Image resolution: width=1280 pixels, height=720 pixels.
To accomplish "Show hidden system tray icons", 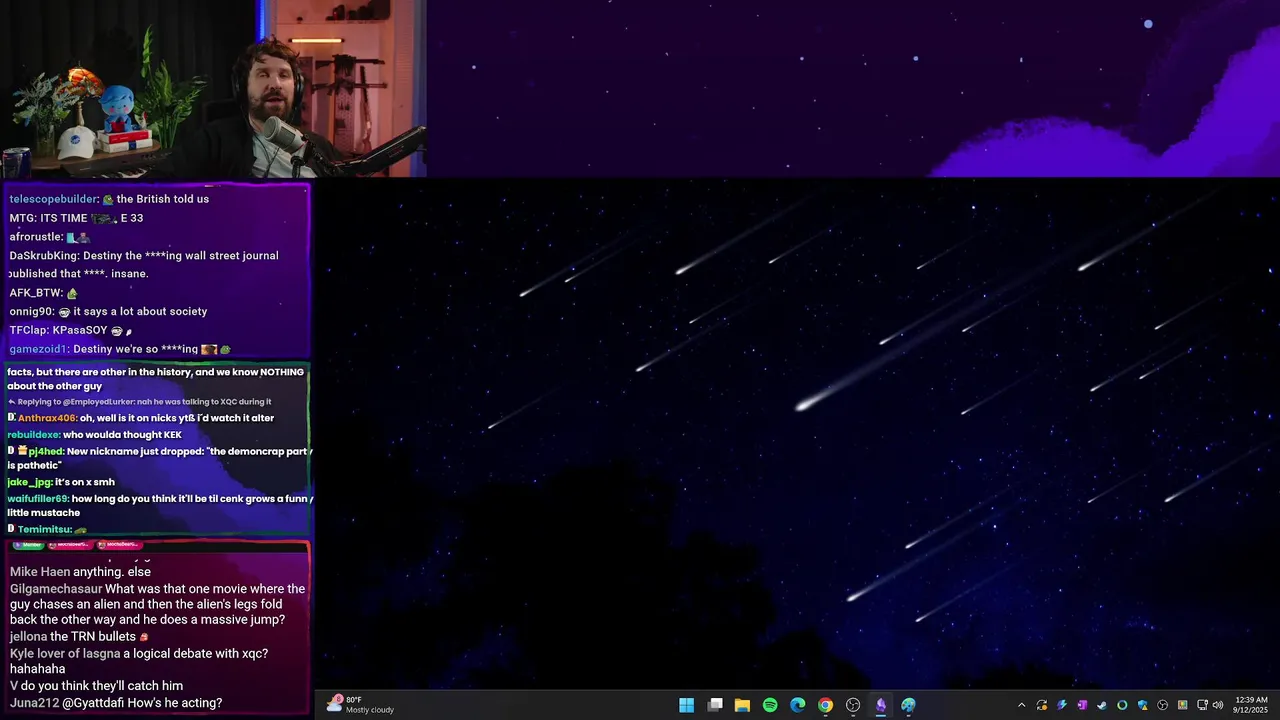I will tap(1022, 705).
